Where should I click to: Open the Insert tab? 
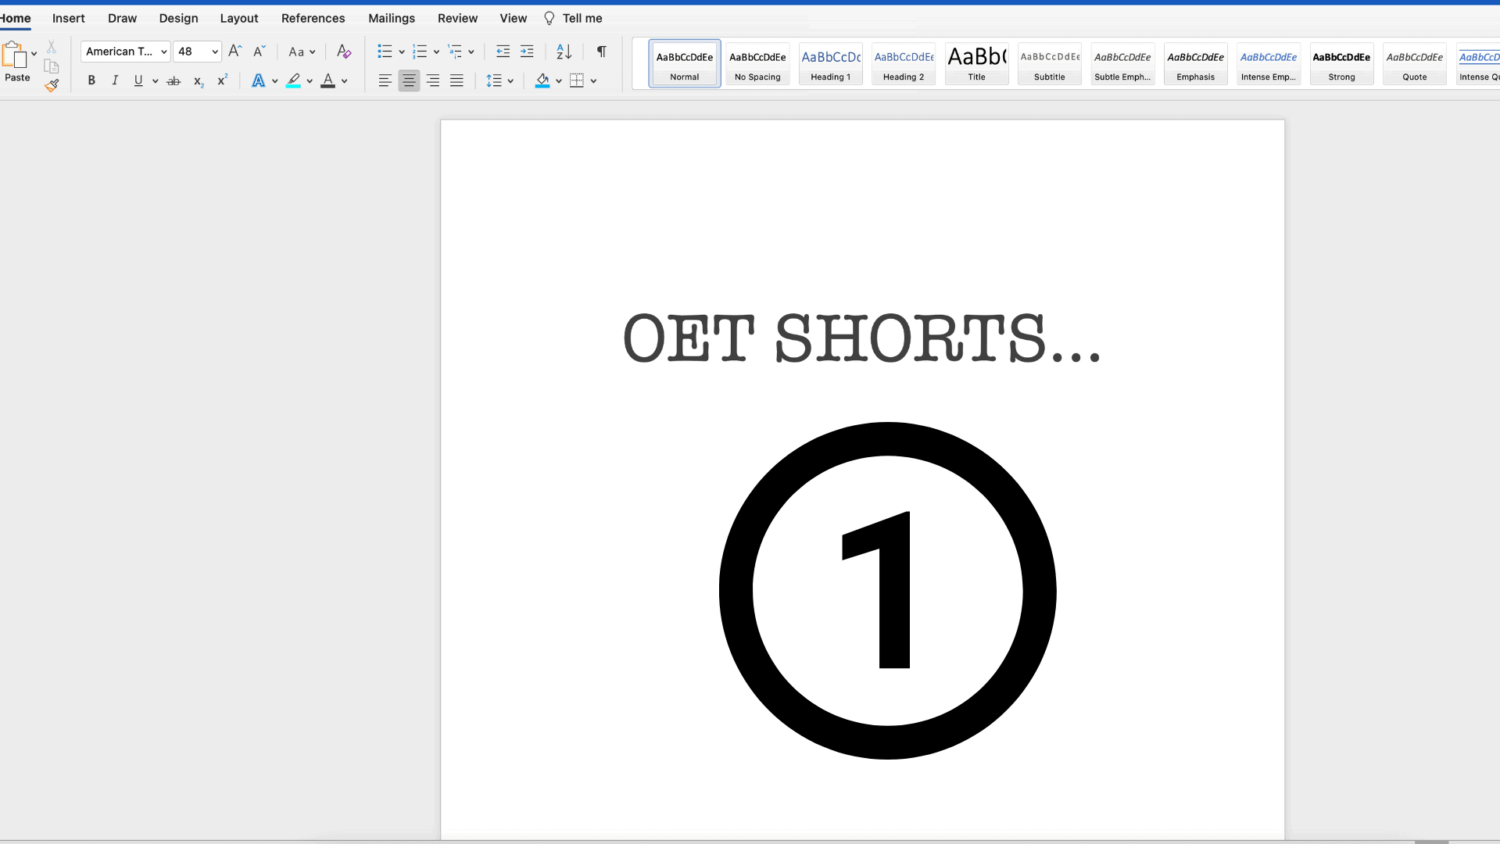(x=69, y=18)
